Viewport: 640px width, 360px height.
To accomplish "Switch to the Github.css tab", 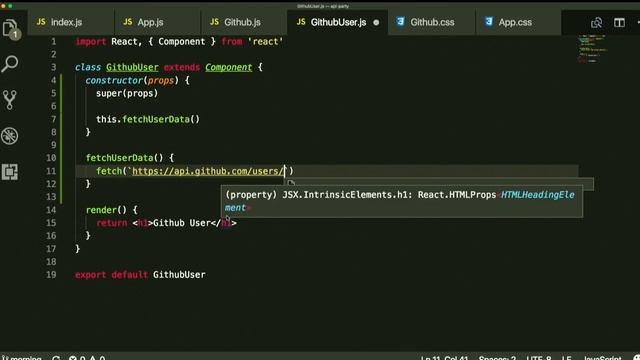I will [432, 22].
